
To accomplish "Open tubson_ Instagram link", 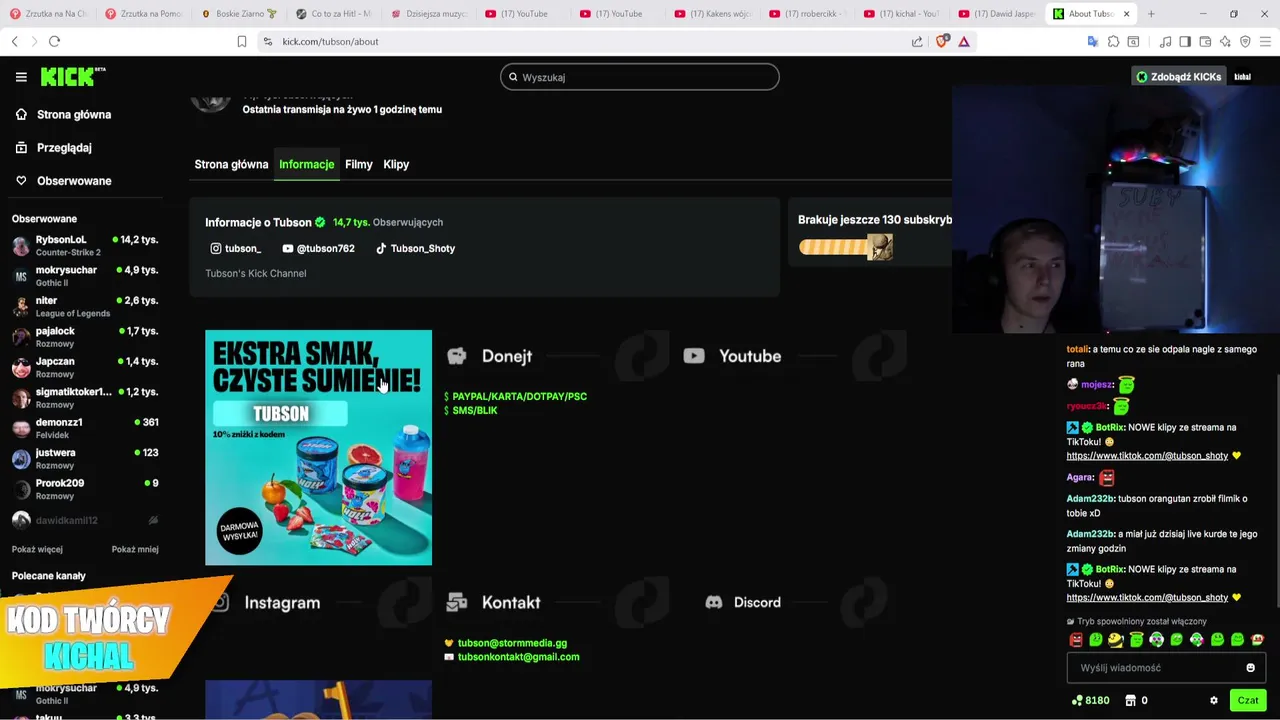I will click(236, 249).
